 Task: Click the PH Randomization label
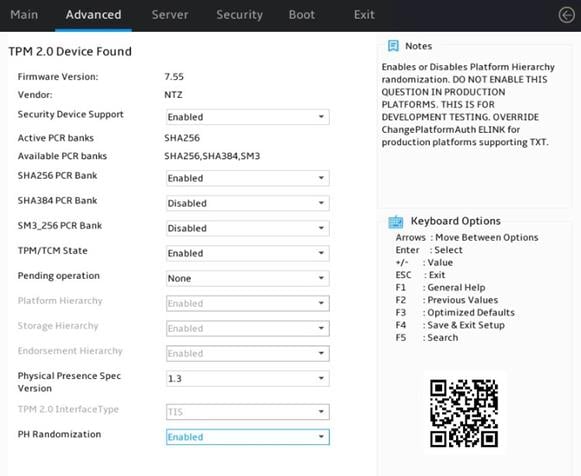point(59,434)
